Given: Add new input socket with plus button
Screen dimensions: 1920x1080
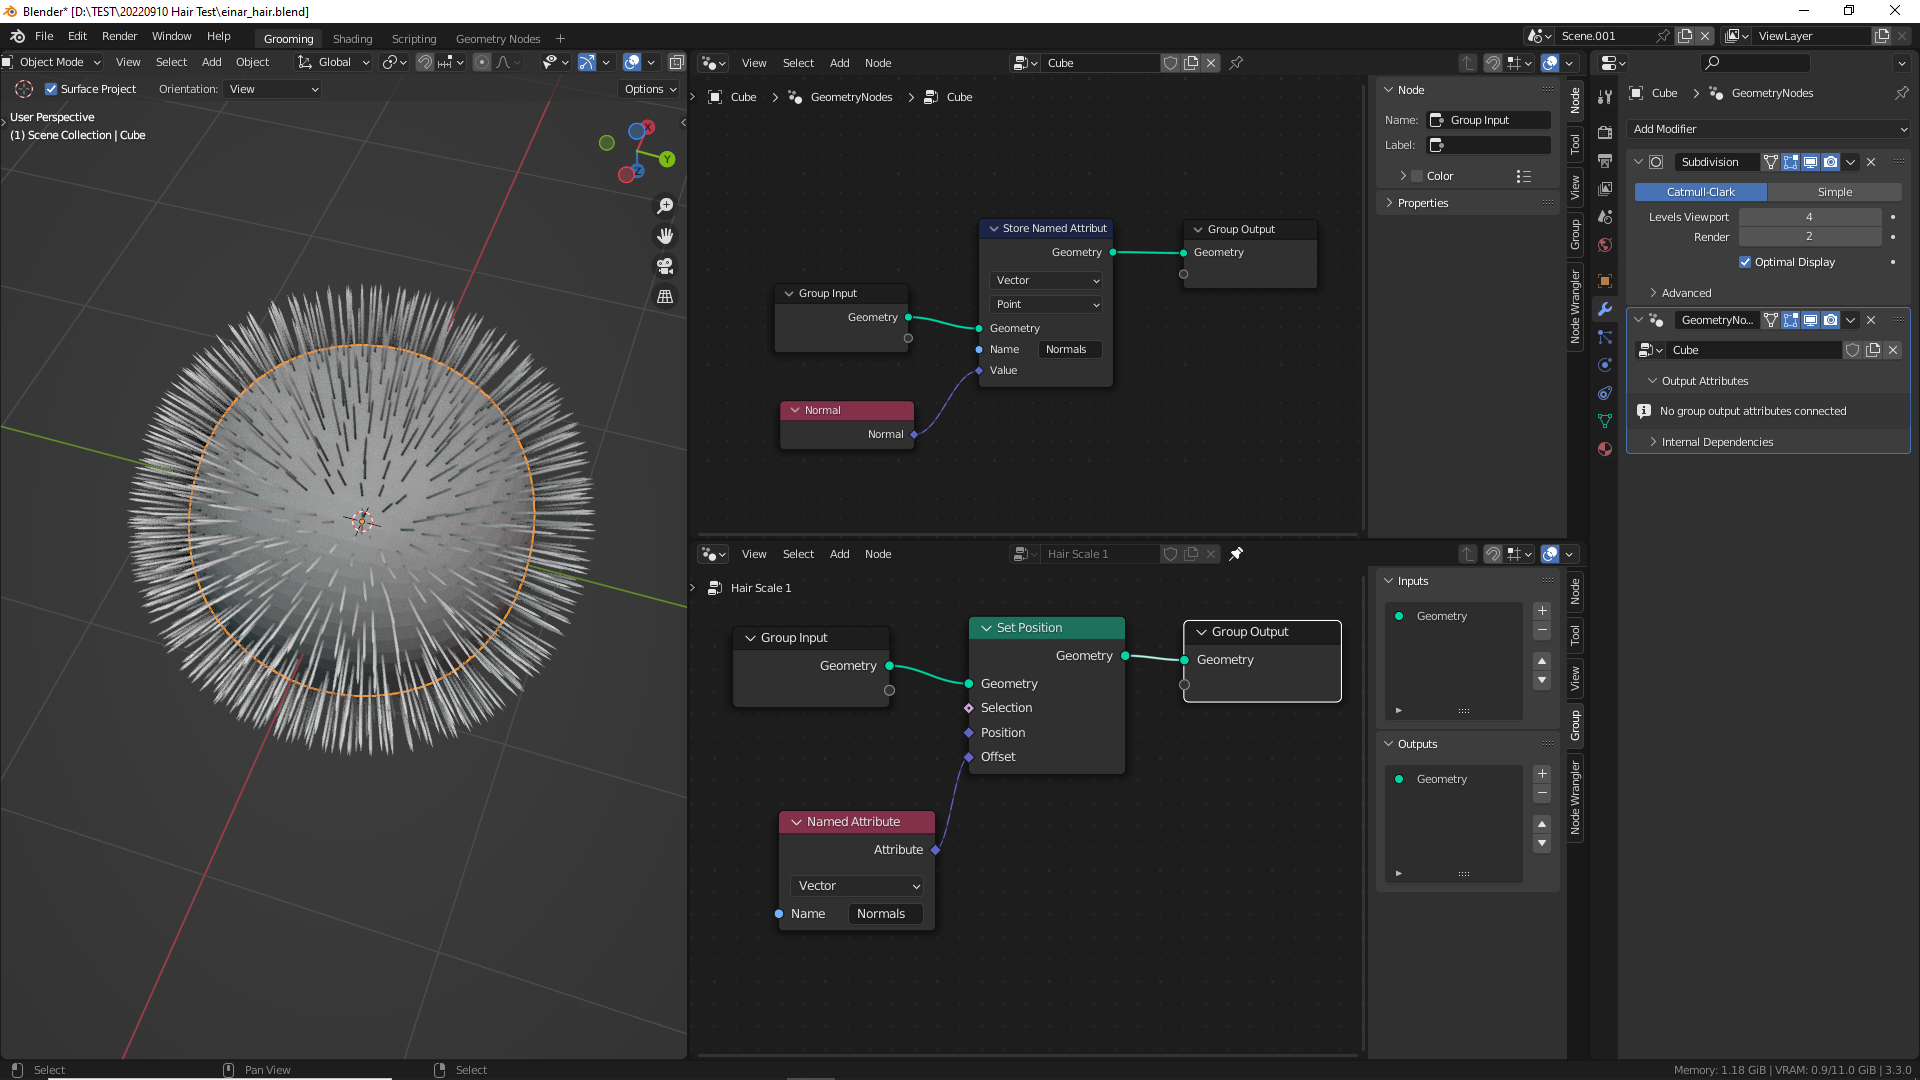Looking at the screenshot, I should 1542,610.
